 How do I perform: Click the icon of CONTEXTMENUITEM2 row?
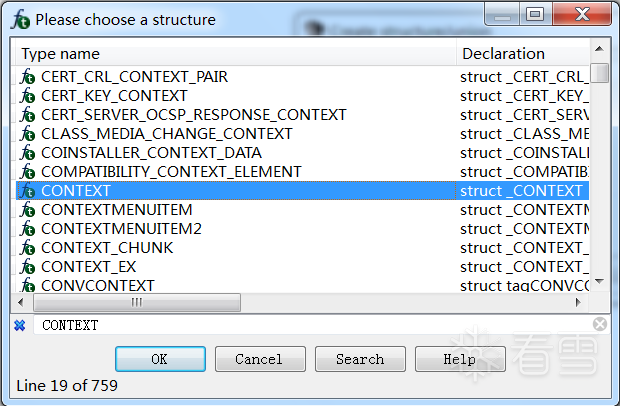click(x=28, y=228)
